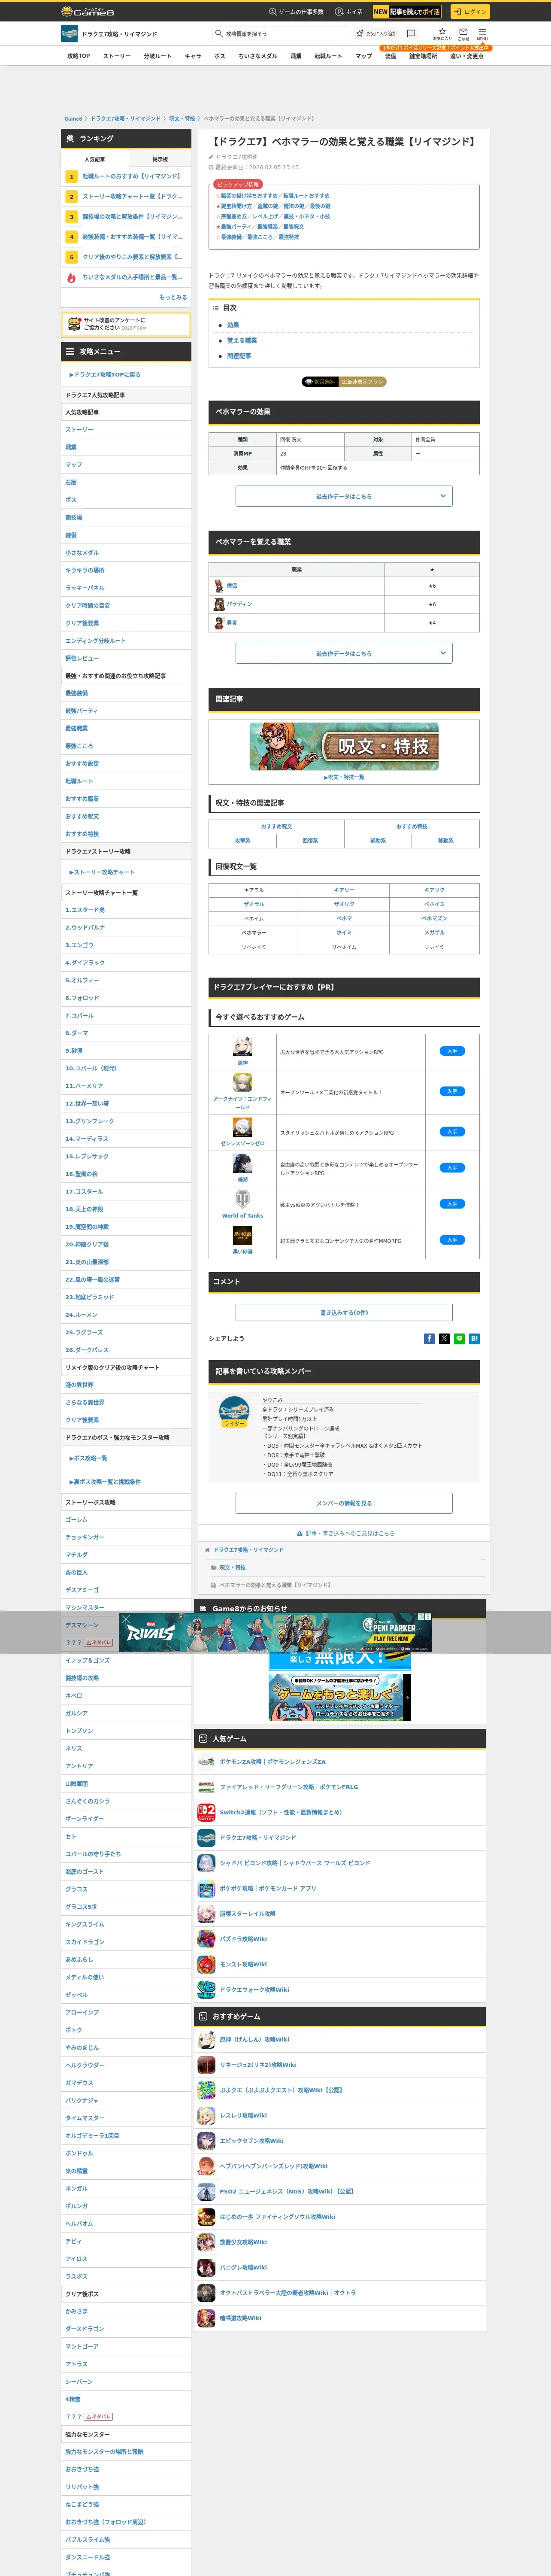The image size is (551, 2576).
Task: Open 攻略TOP in the navigation bar
Action: point(78,56)
